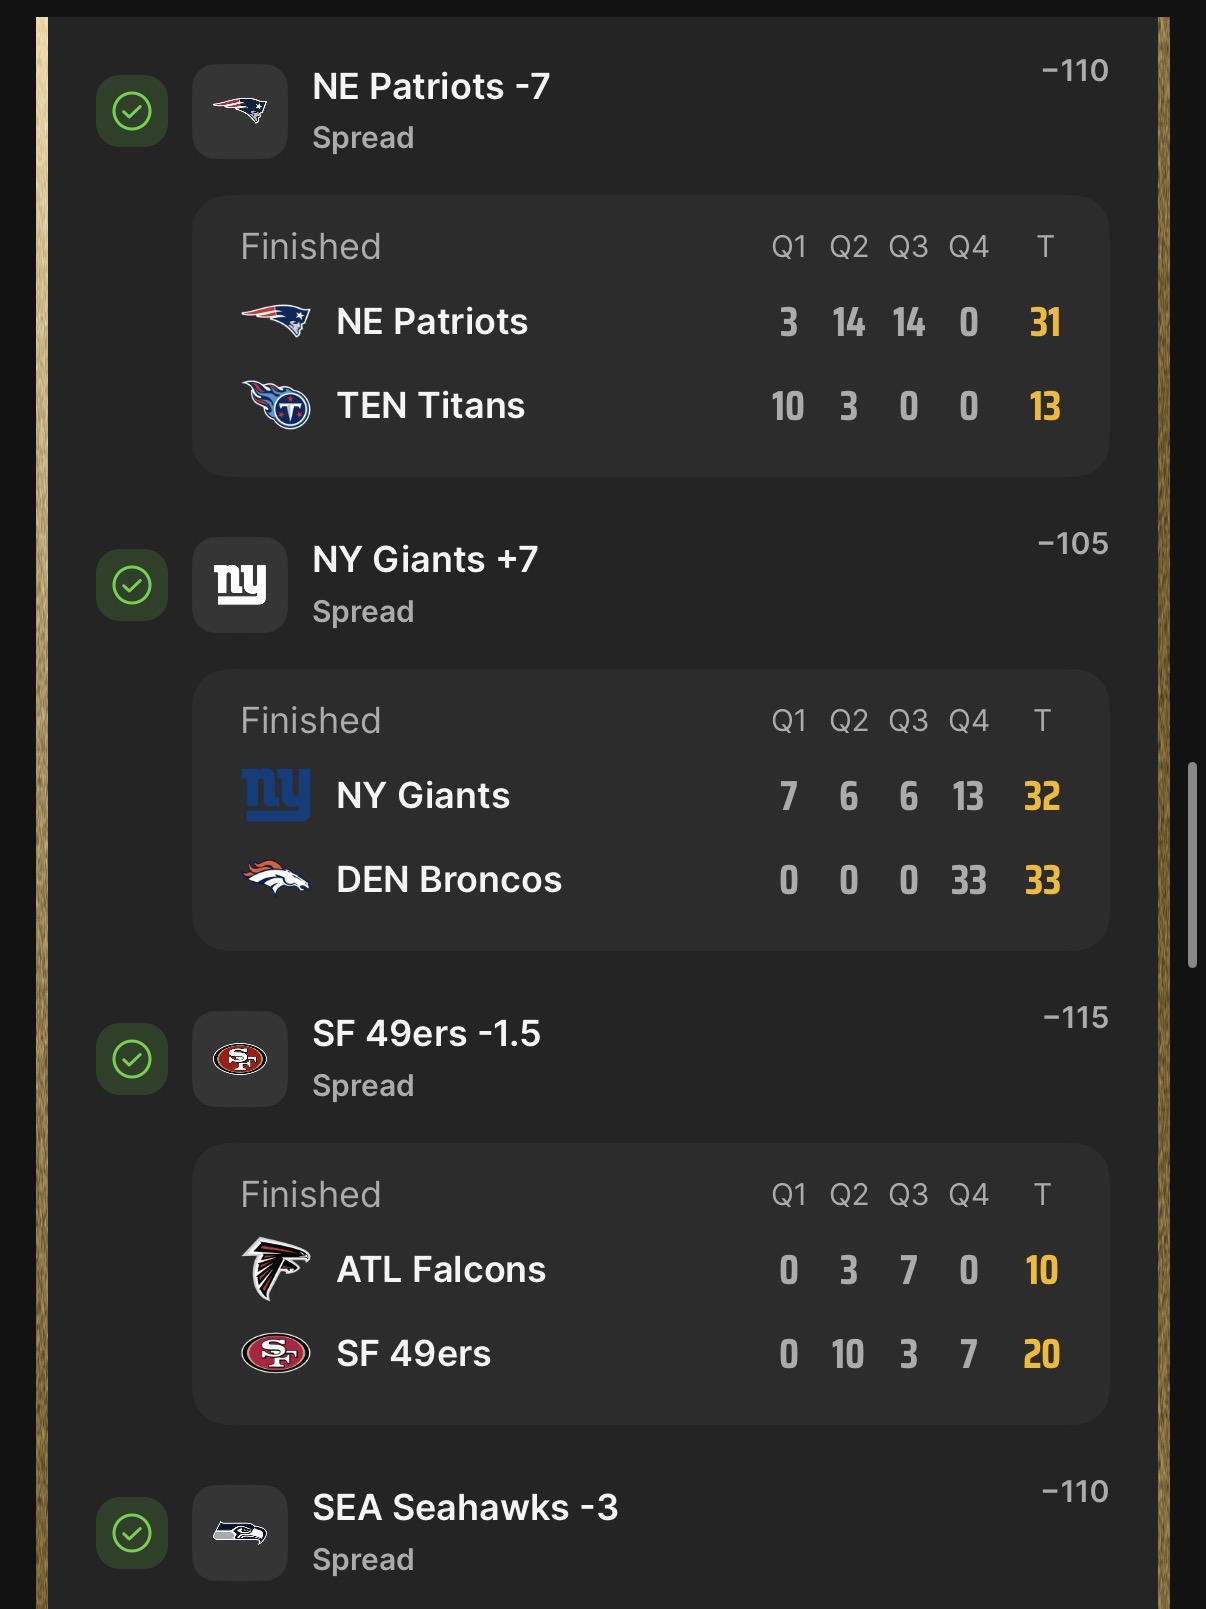Click the Seahawks logo tile beside SEA Seahawks -3
This screenshot has height=1609, width=1206.
[x=240, y=1533]
